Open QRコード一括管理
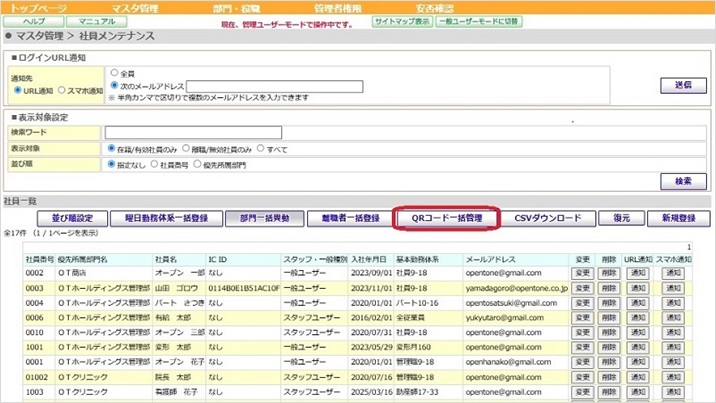 coord(447,218)
